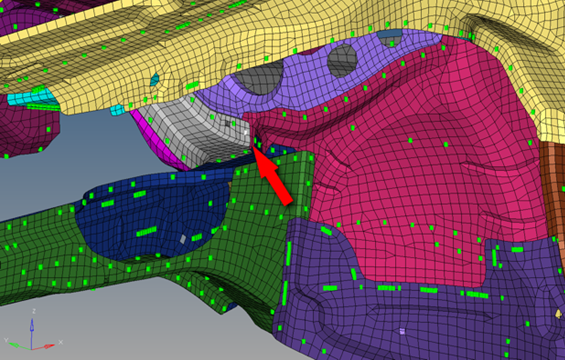Click the long green weld strip on blue part

(146, 231)
